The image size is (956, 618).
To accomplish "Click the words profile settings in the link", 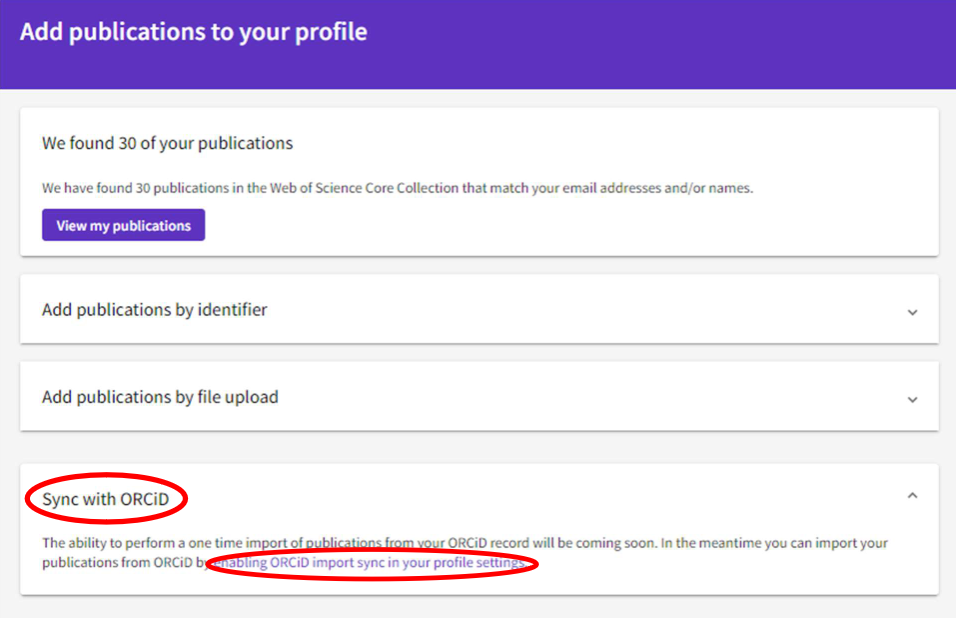I will (x=484, y=563).
